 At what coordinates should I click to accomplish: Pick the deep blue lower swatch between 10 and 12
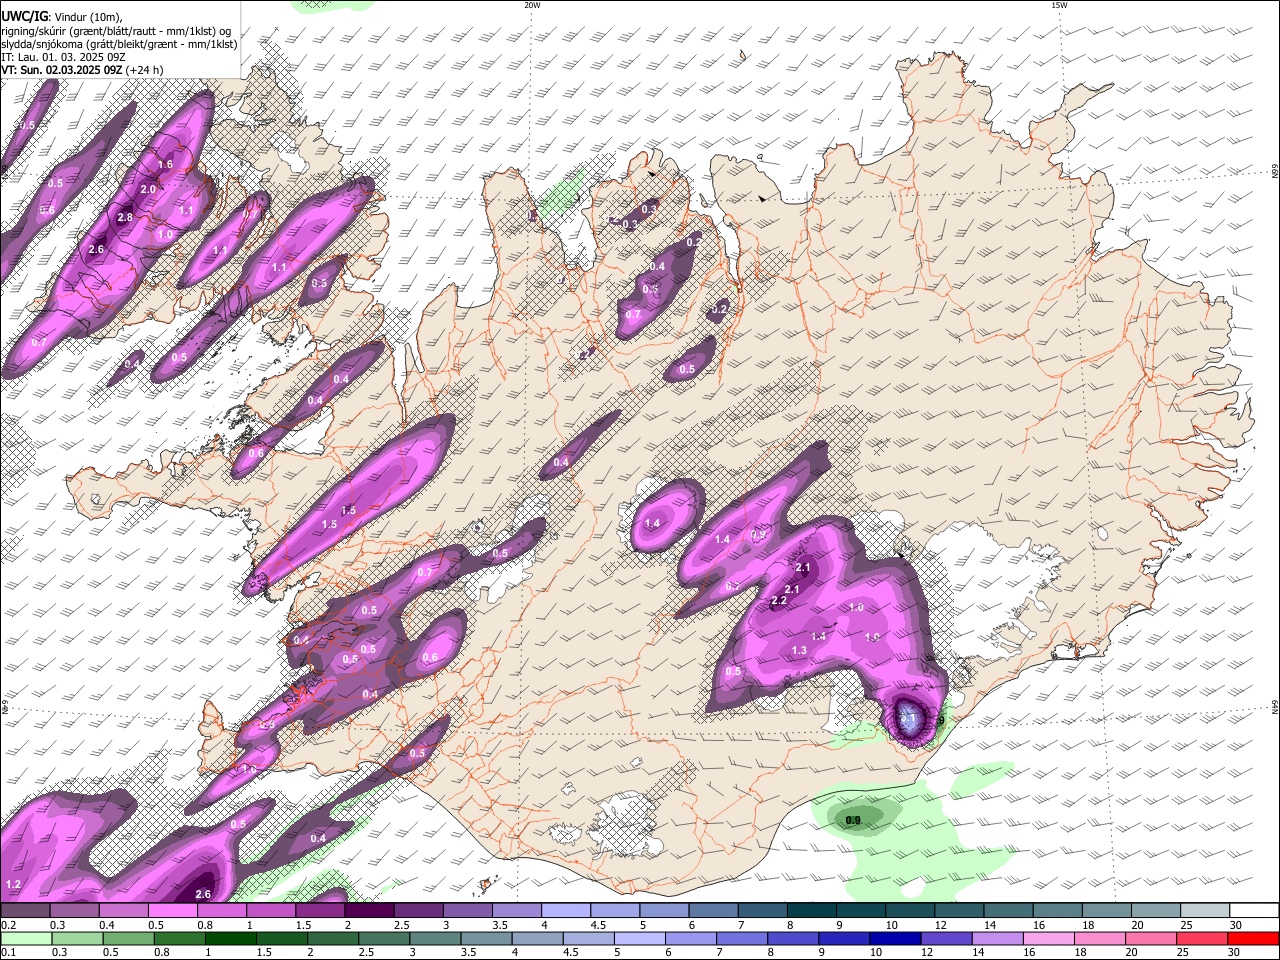click(896, 938)
